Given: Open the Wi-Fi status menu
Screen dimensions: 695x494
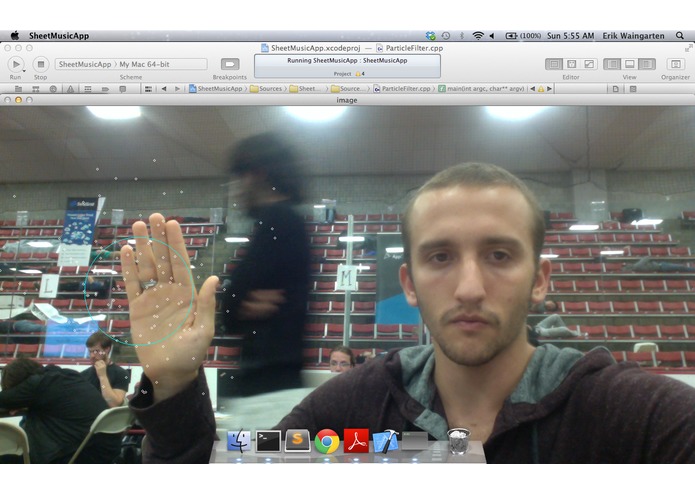Looking at the screenshot, I should tap(478, 35).
